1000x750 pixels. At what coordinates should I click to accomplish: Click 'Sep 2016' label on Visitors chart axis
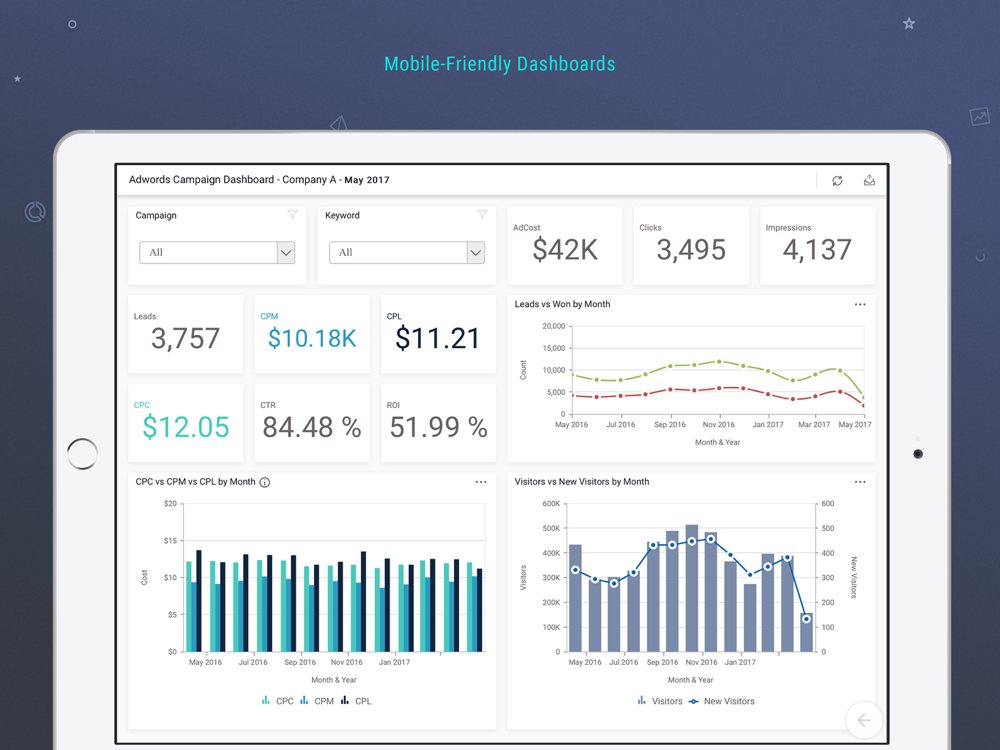click(x=663, y=663)
